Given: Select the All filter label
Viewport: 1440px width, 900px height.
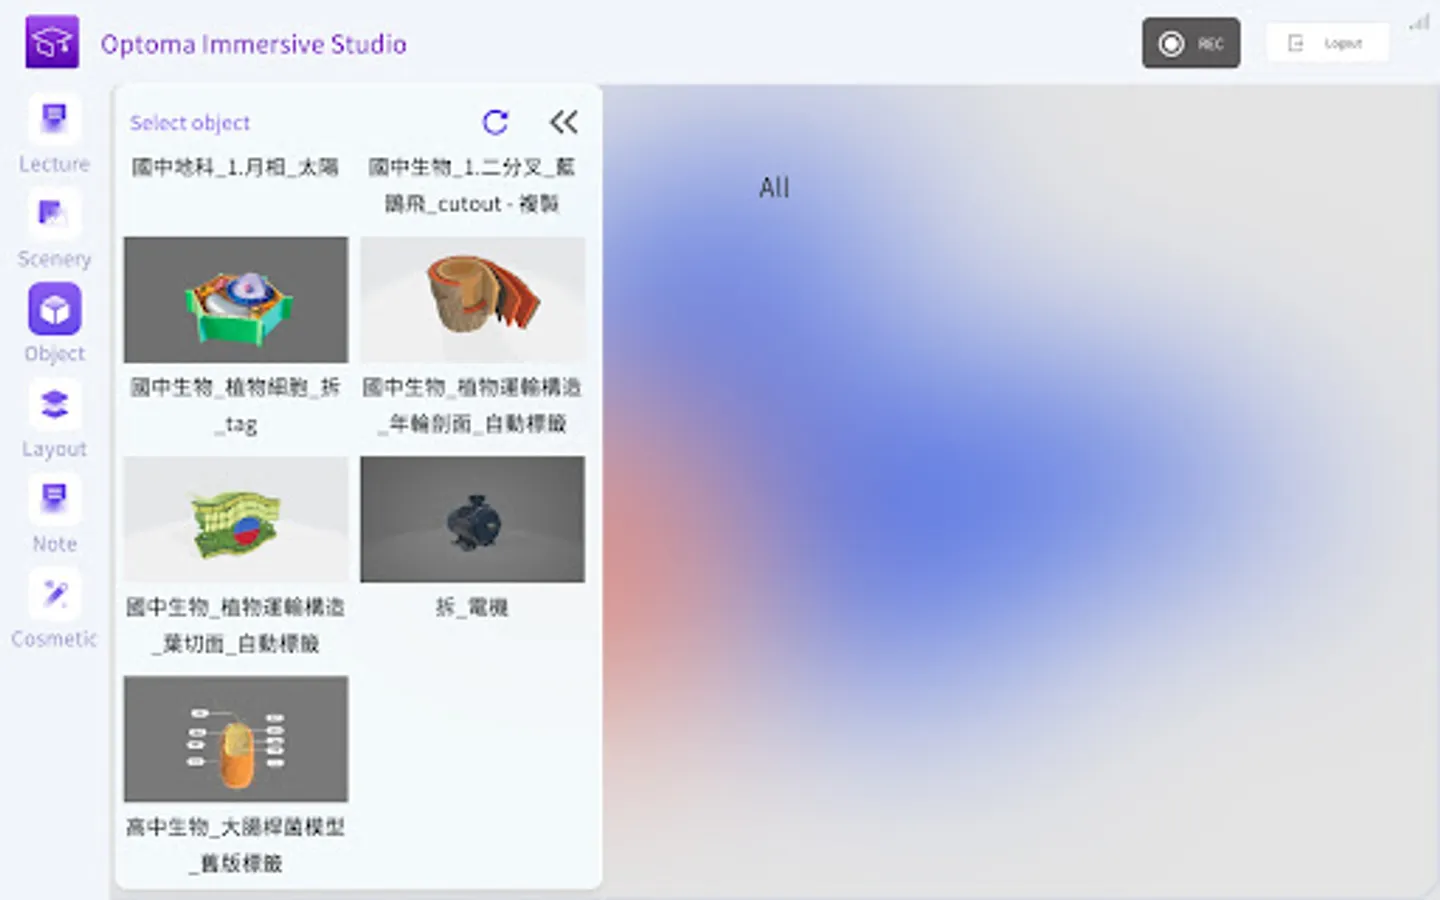Looking at the screenshot, I should click(x=773, y=187).
